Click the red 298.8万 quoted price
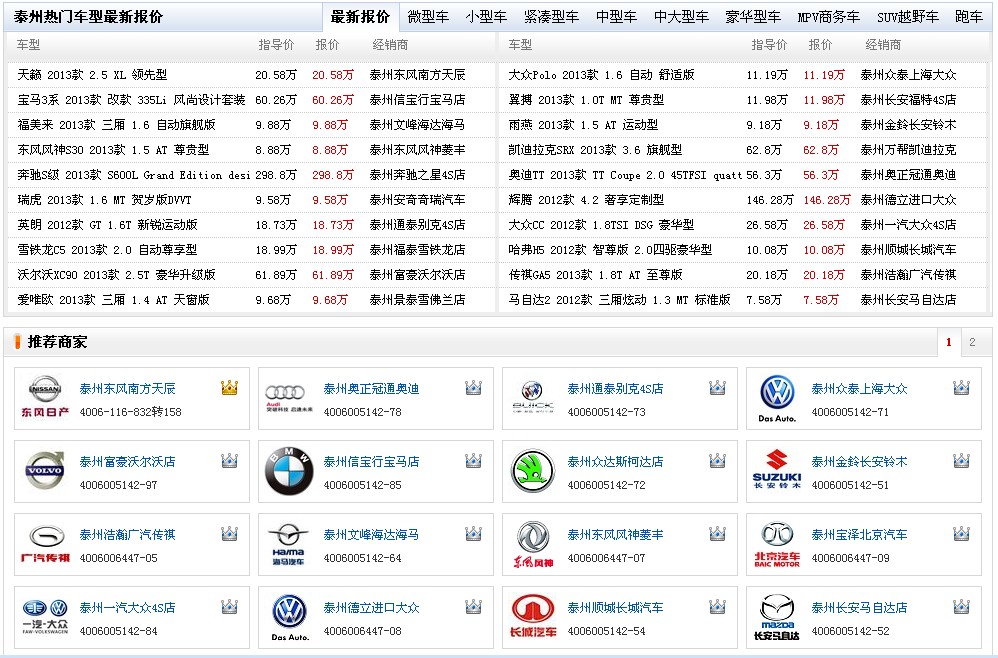 click(333, 175)
